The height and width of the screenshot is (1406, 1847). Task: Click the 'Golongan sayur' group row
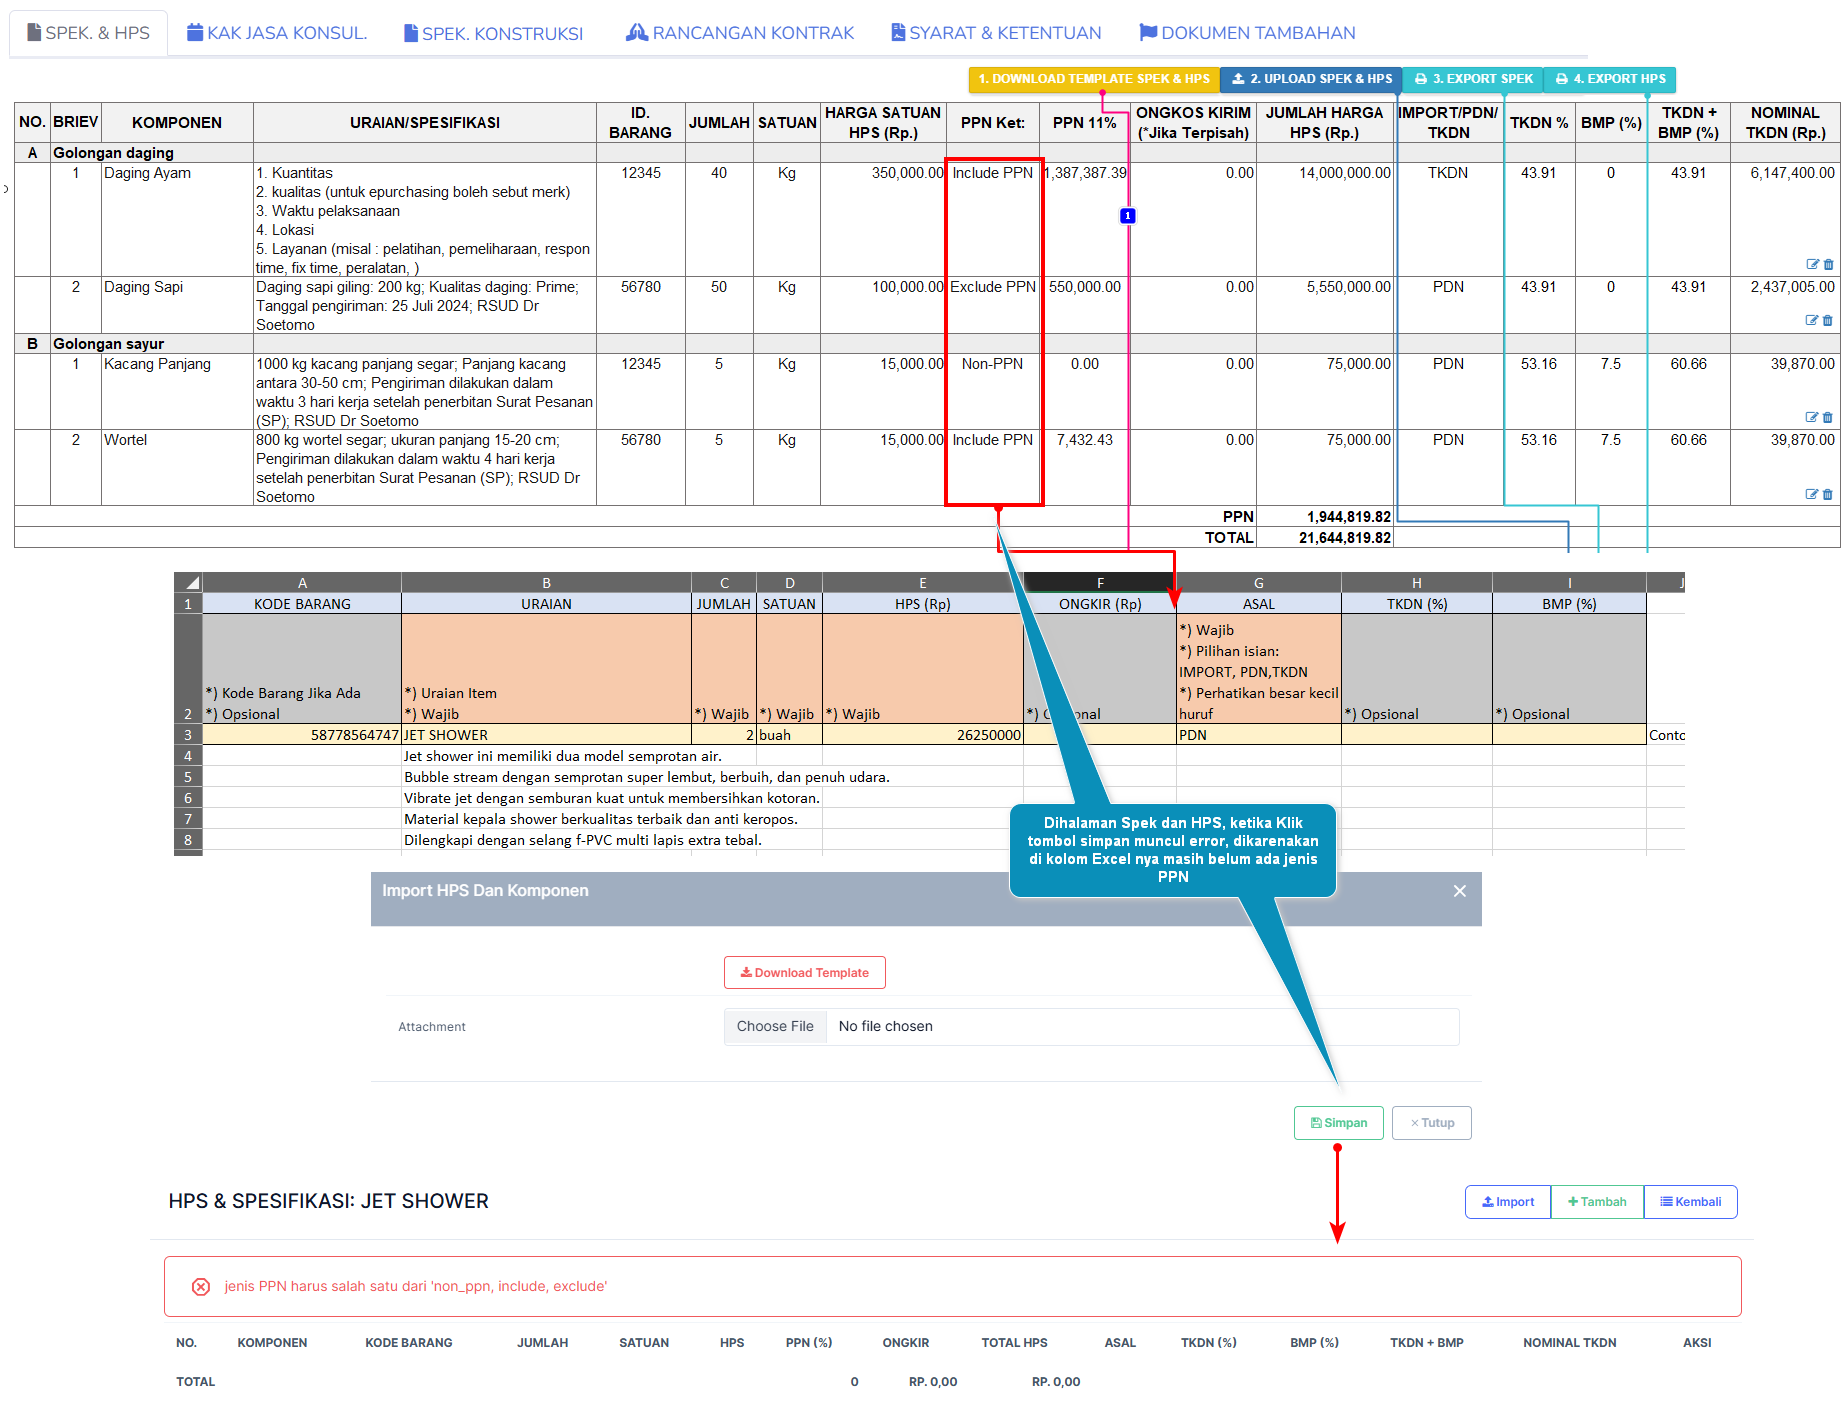(x=927, y=344)
